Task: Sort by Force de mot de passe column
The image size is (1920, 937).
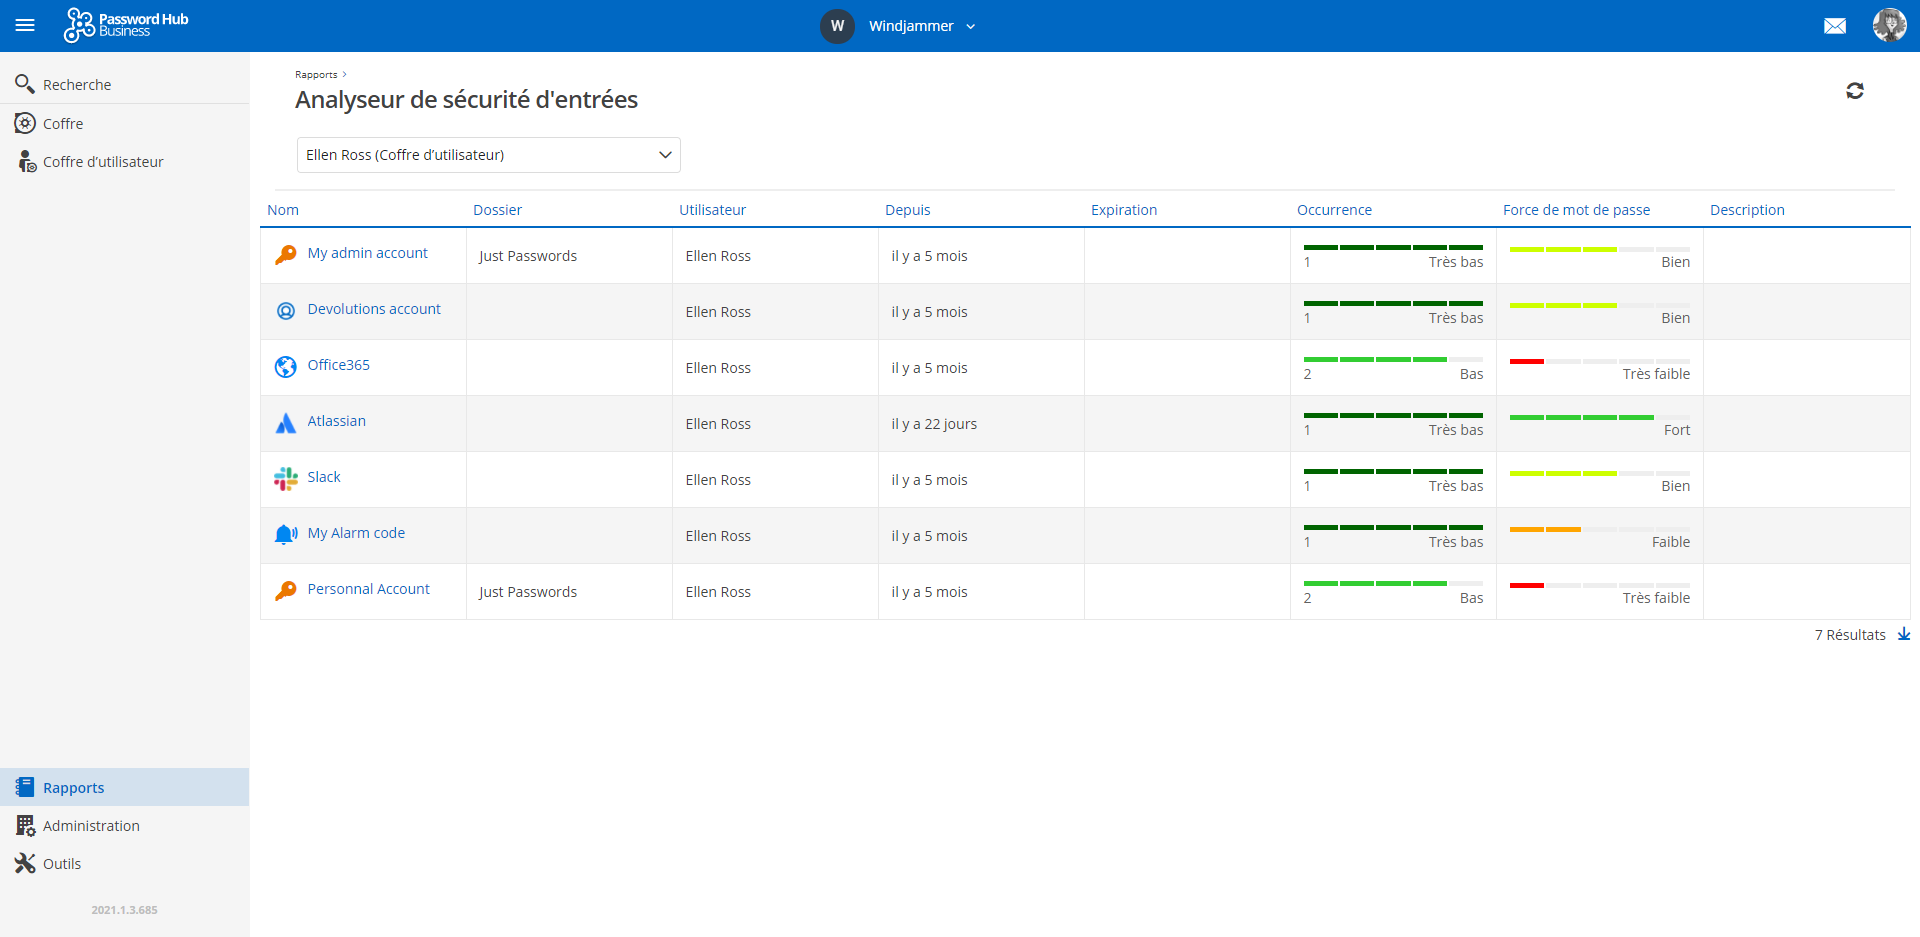Action: pyautogui.click(x=1576, y=210)
